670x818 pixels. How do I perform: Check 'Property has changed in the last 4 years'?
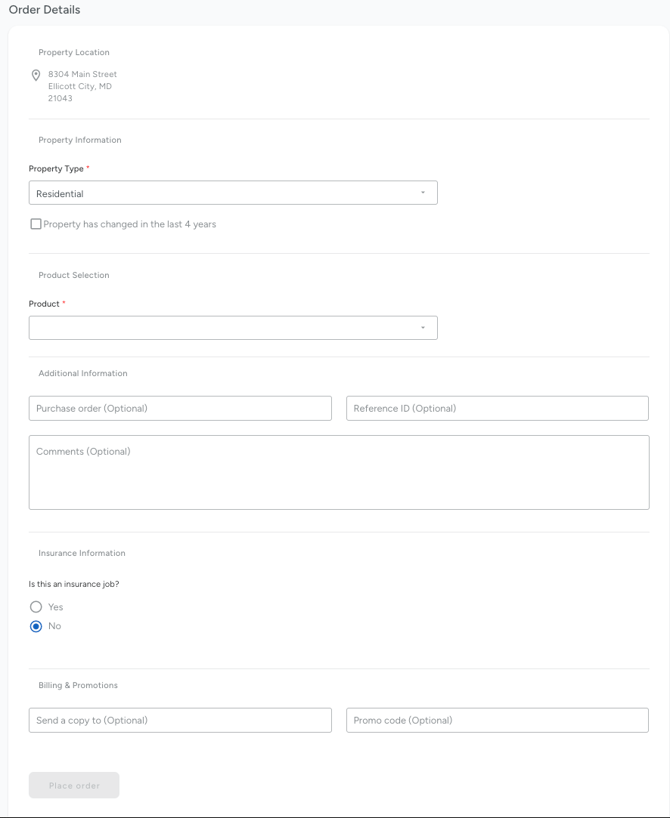pyautogui.click(x=36, y=224)
